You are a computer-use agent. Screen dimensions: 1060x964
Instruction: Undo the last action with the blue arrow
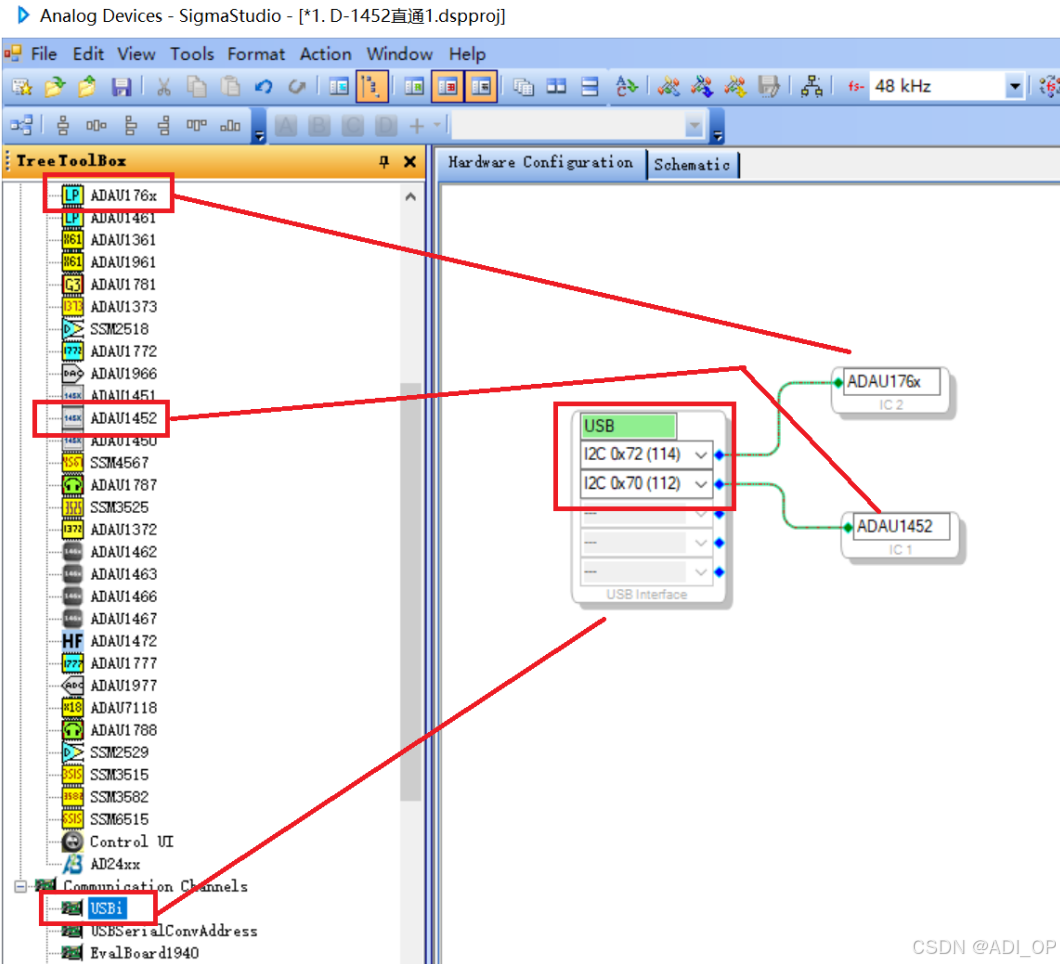[264, 87]
